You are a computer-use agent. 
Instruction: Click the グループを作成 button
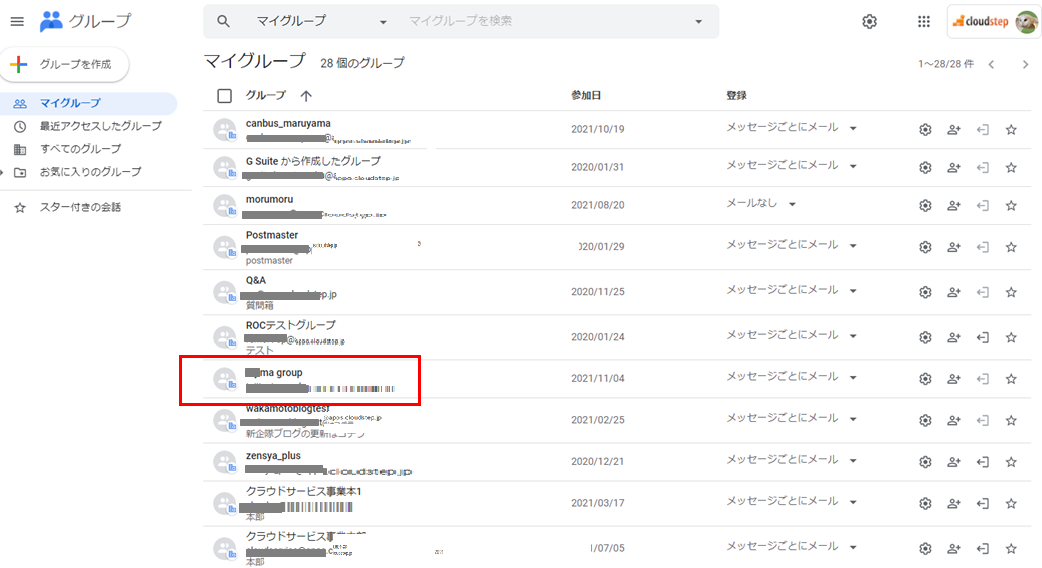[65, 64]
